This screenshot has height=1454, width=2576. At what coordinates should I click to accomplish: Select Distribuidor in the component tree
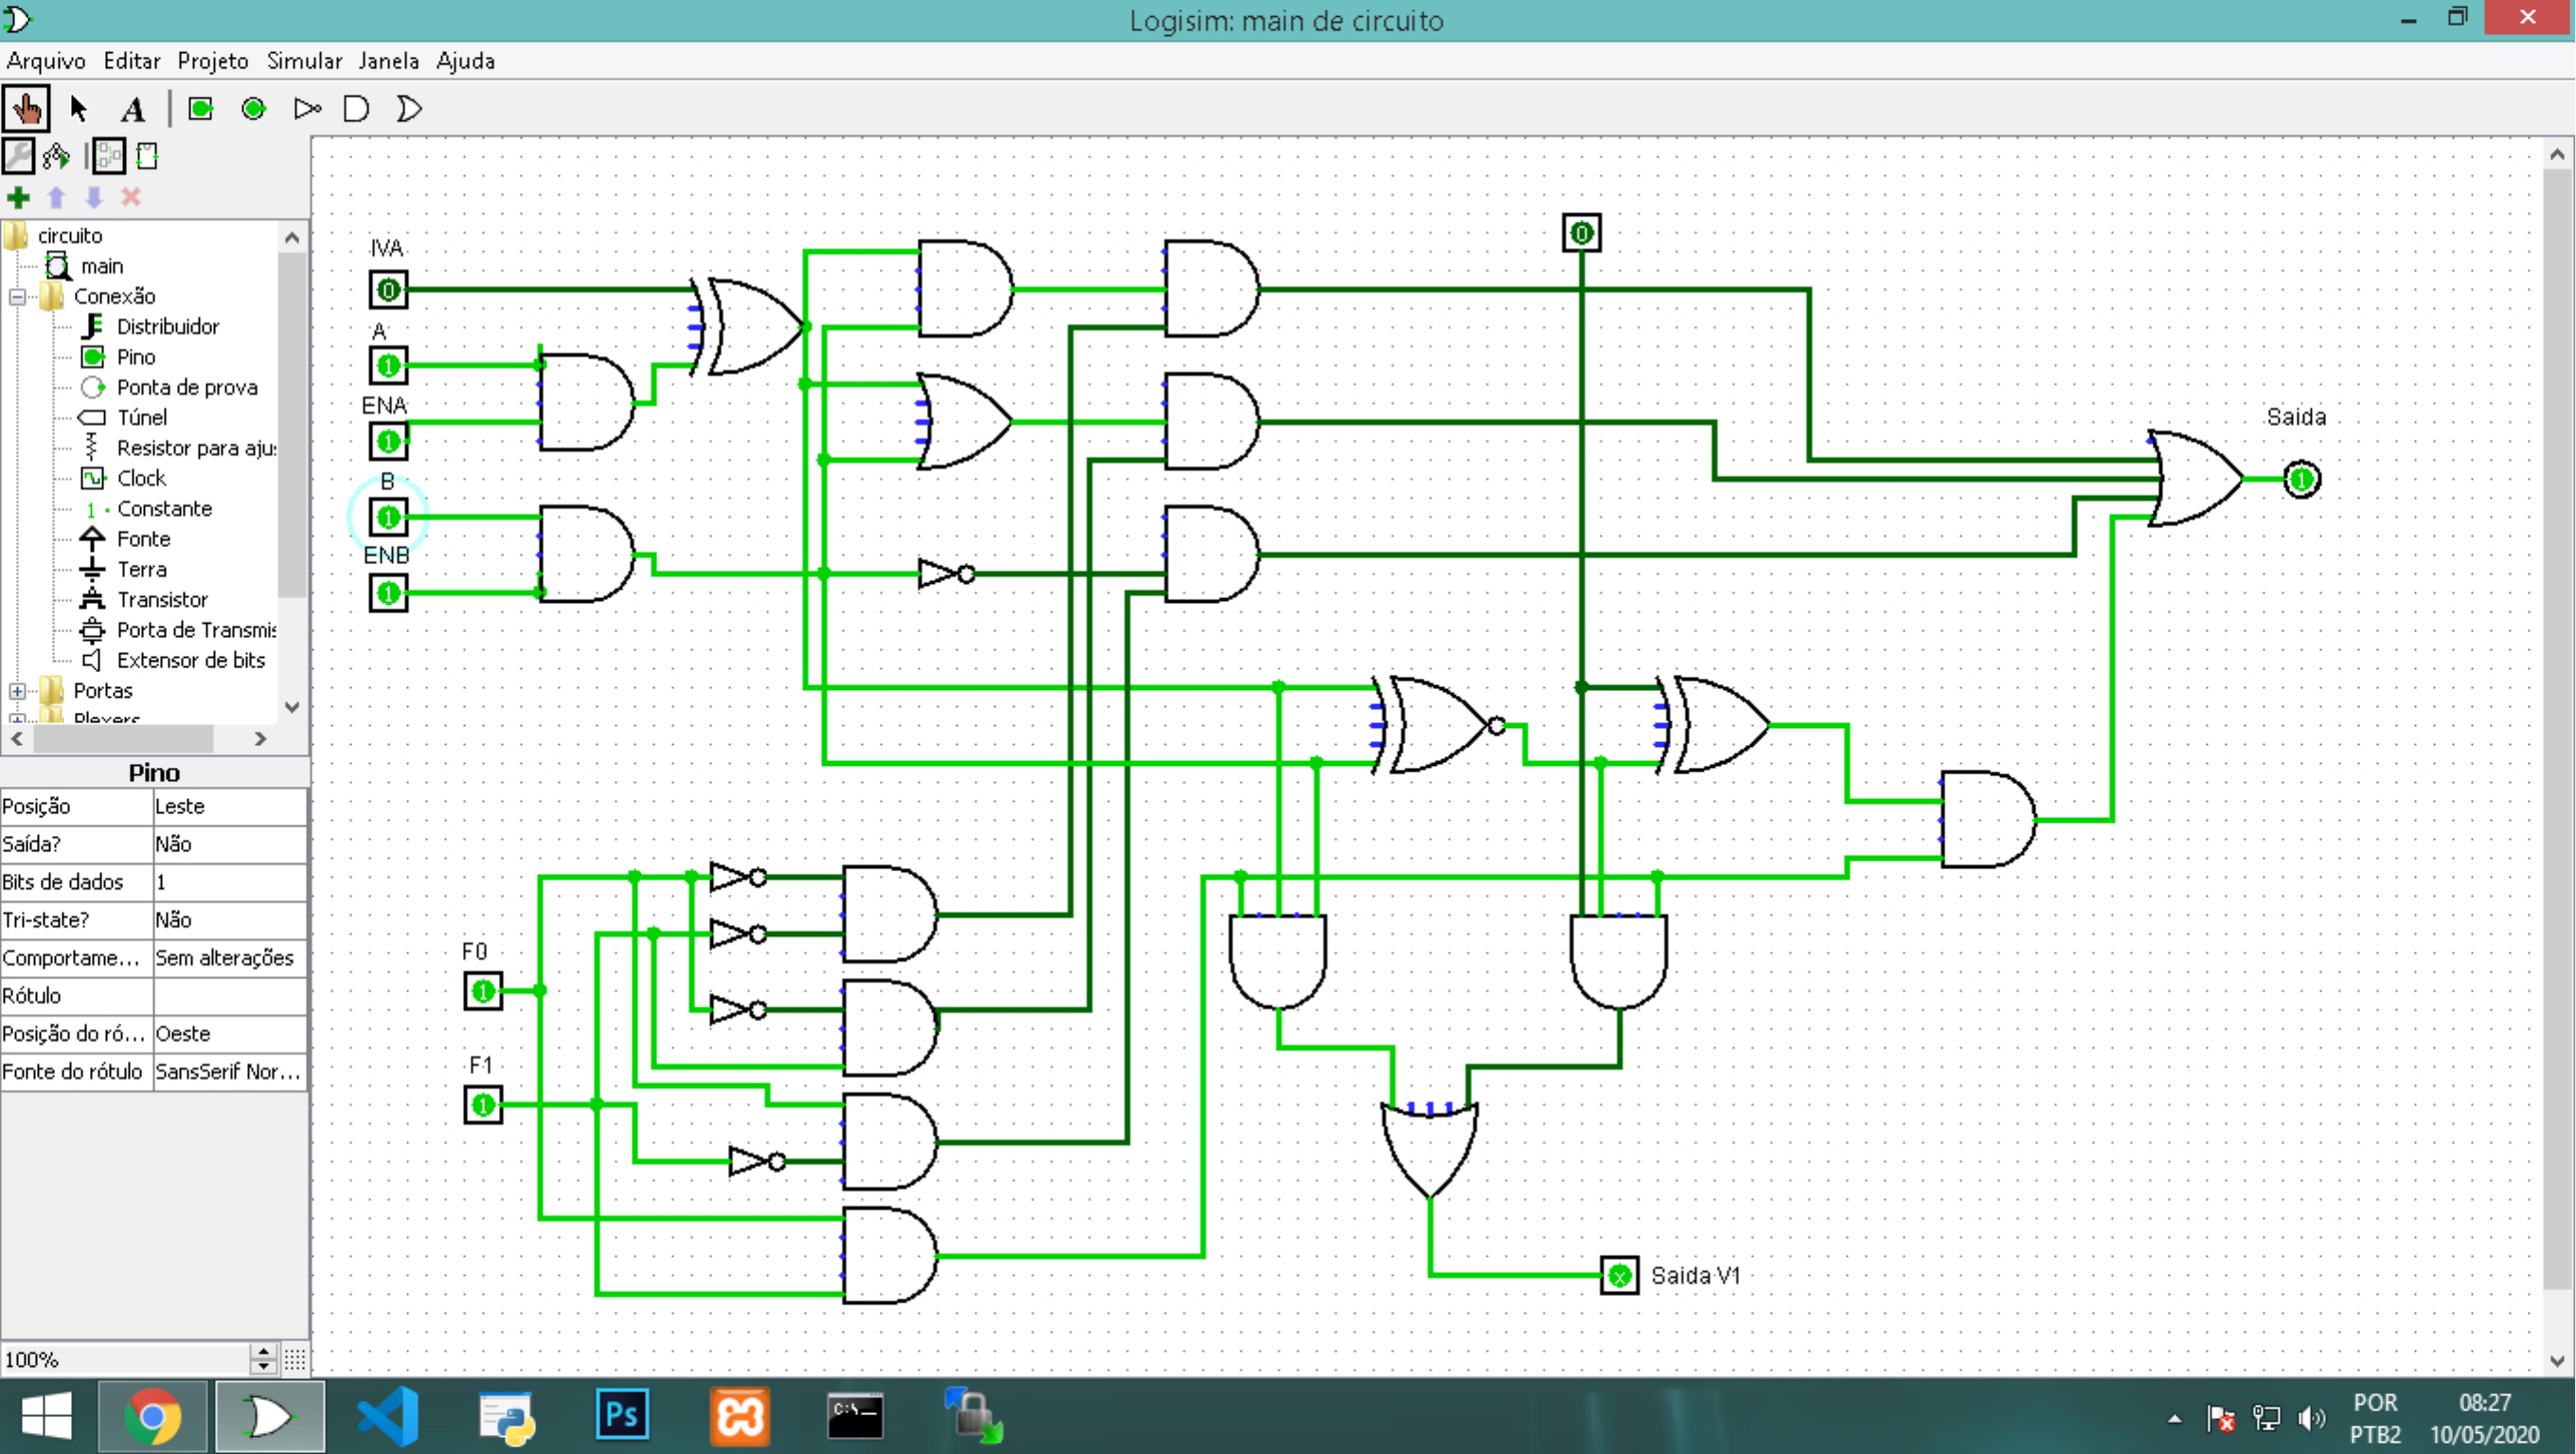point(167,326)
